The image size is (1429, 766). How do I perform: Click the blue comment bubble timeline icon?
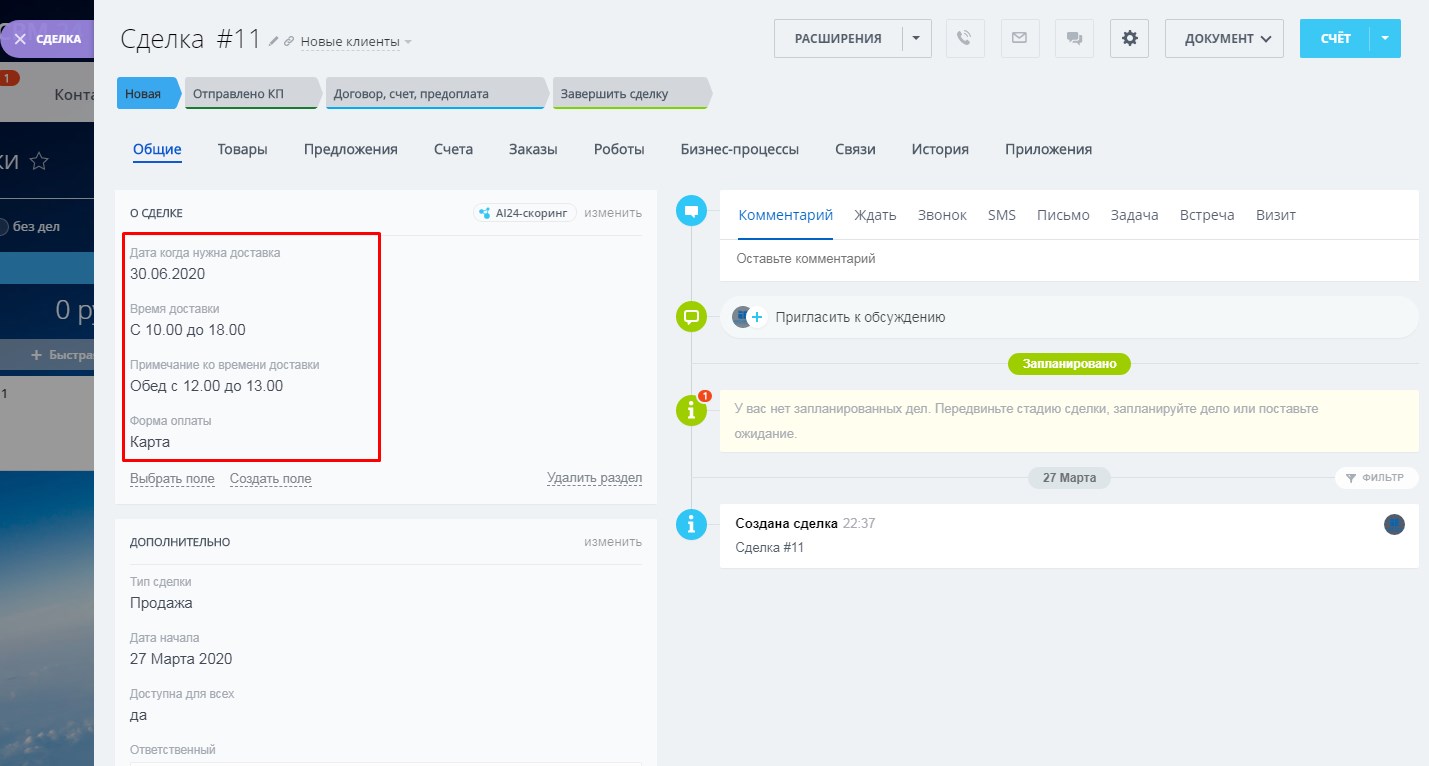691,211
